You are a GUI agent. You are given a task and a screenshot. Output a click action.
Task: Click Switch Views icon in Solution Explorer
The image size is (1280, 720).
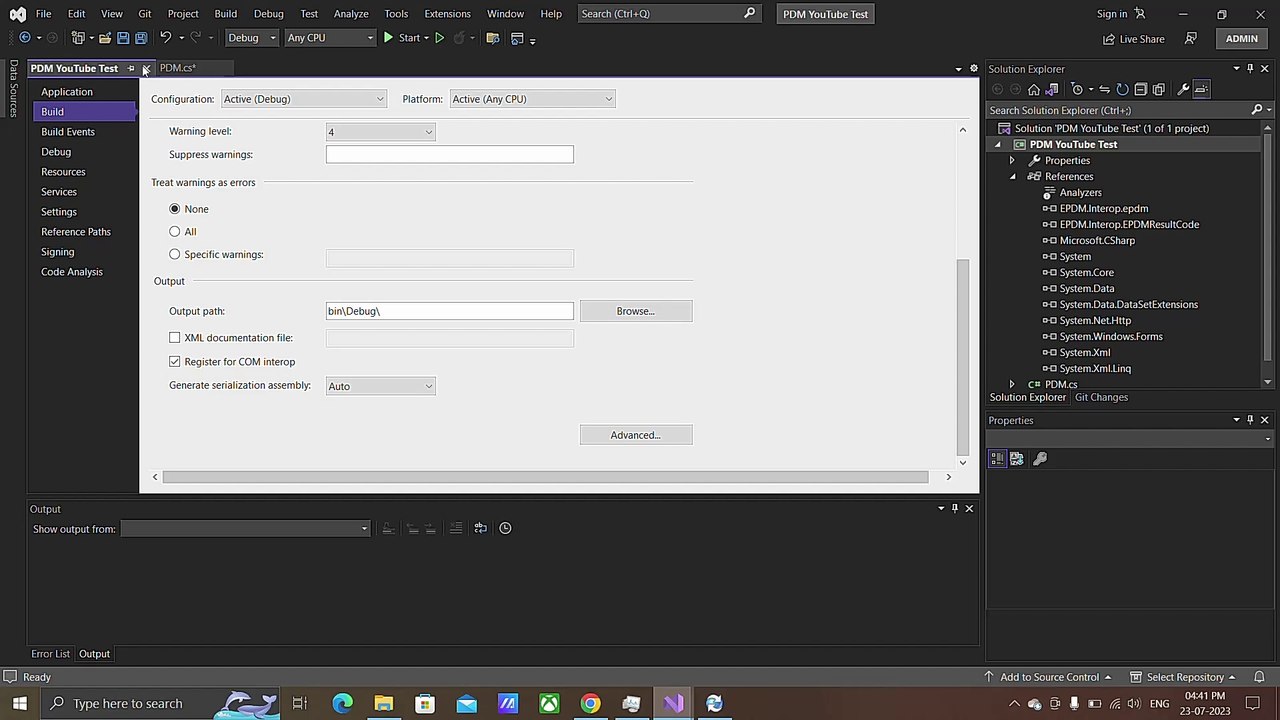(x=1052, y=89)
